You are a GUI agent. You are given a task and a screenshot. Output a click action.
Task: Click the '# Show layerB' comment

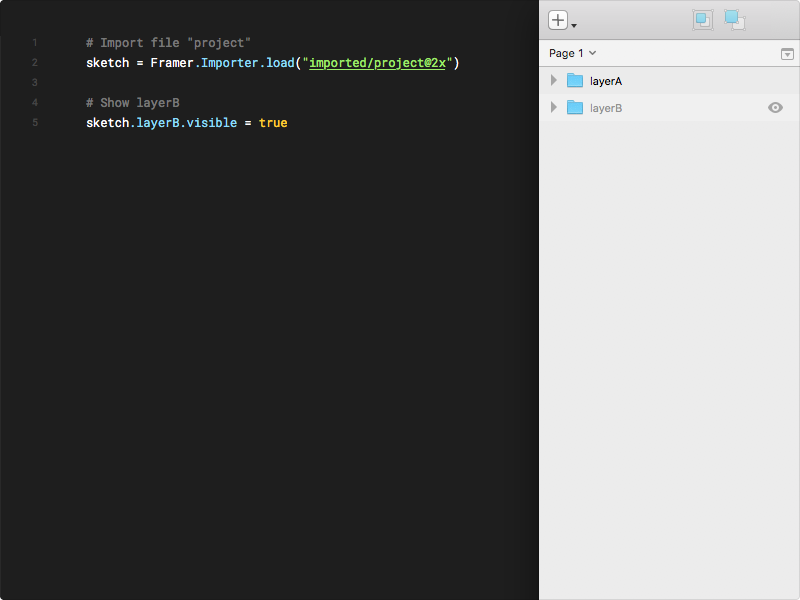click(x=133, y=103)
